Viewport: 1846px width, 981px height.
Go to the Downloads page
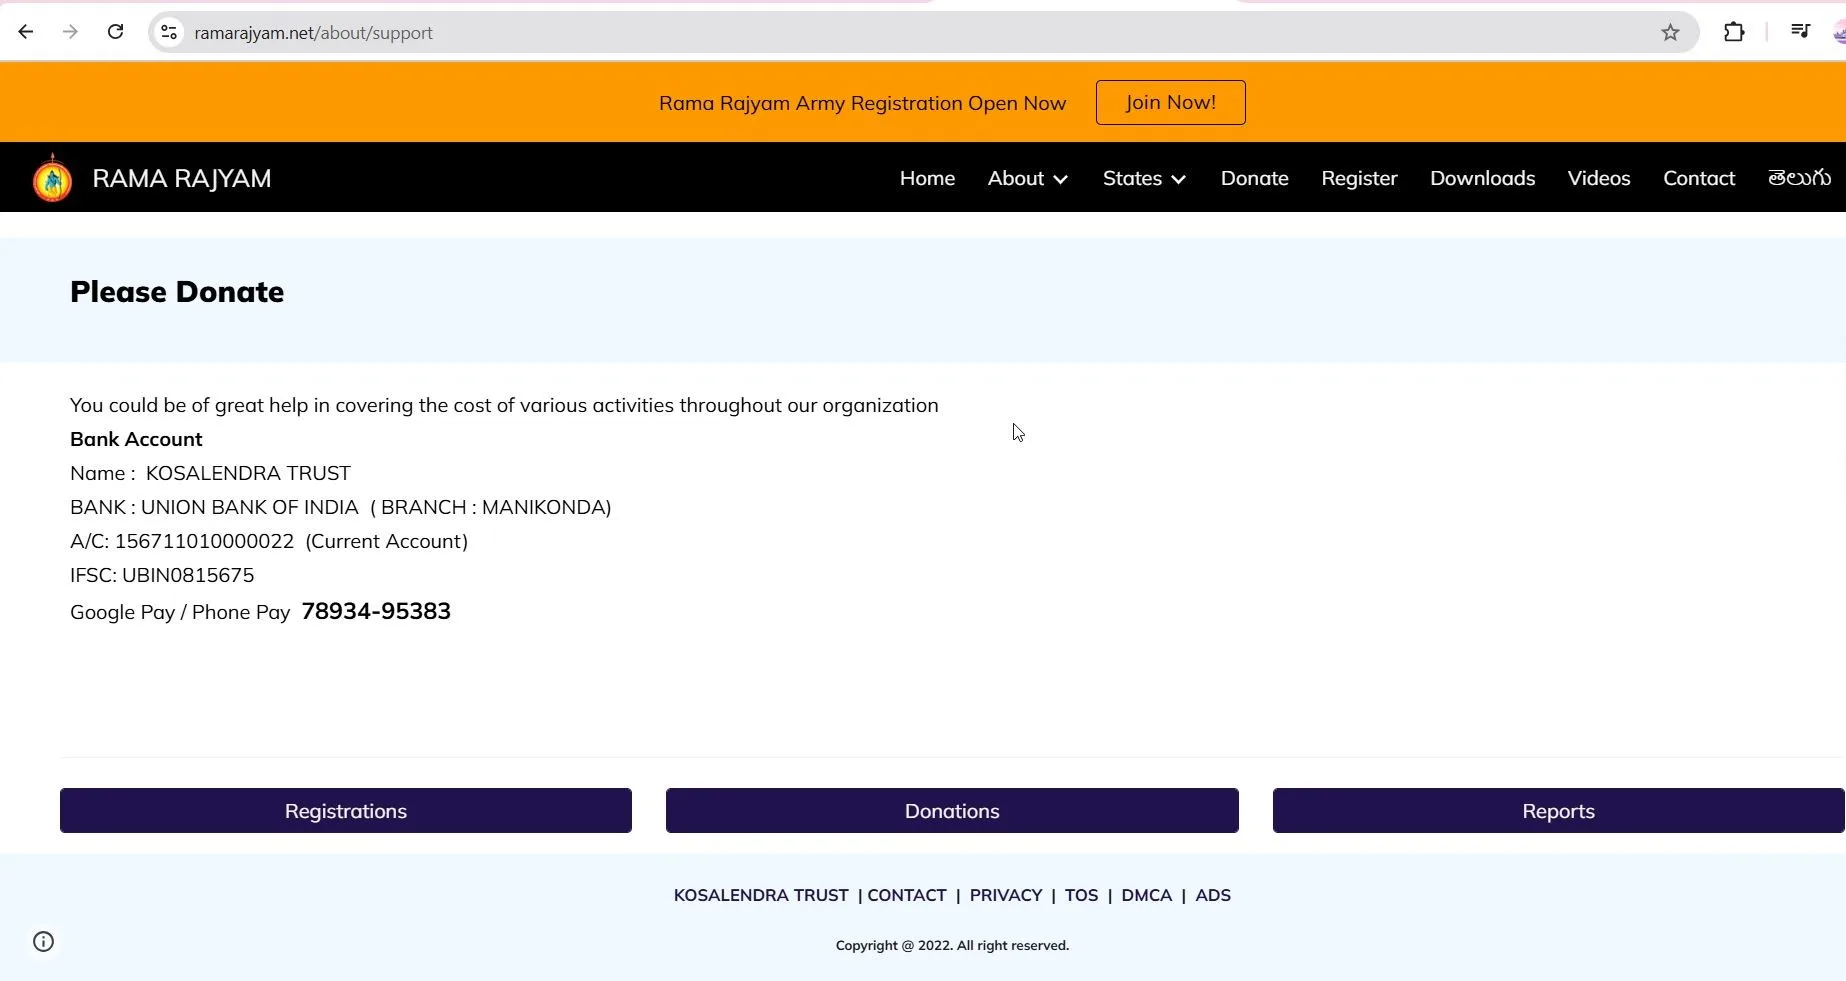1482,178
